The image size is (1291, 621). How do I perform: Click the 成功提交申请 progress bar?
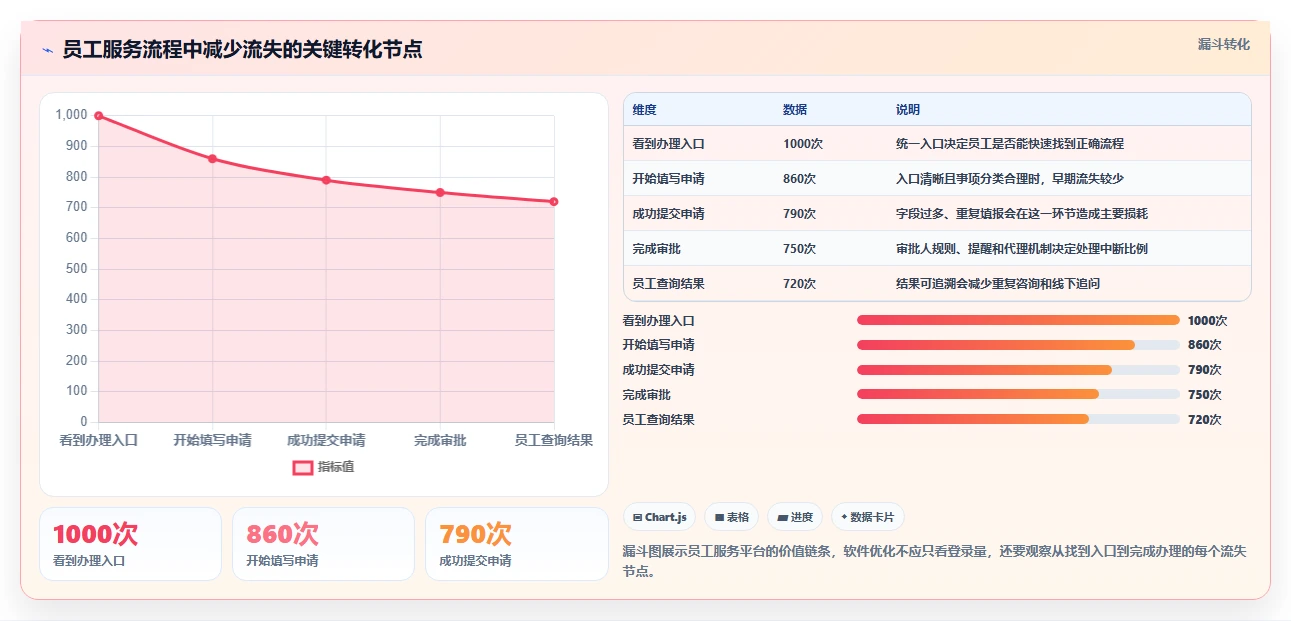(x=1018, y=370)
